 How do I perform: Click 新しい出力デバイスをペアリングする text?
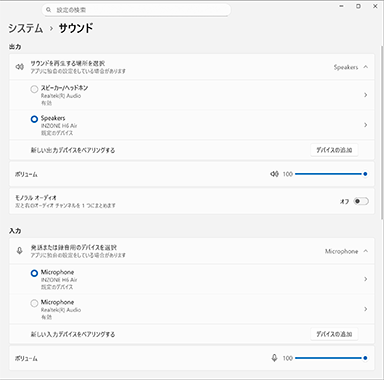pyautogui.click(x=73, y=150)
